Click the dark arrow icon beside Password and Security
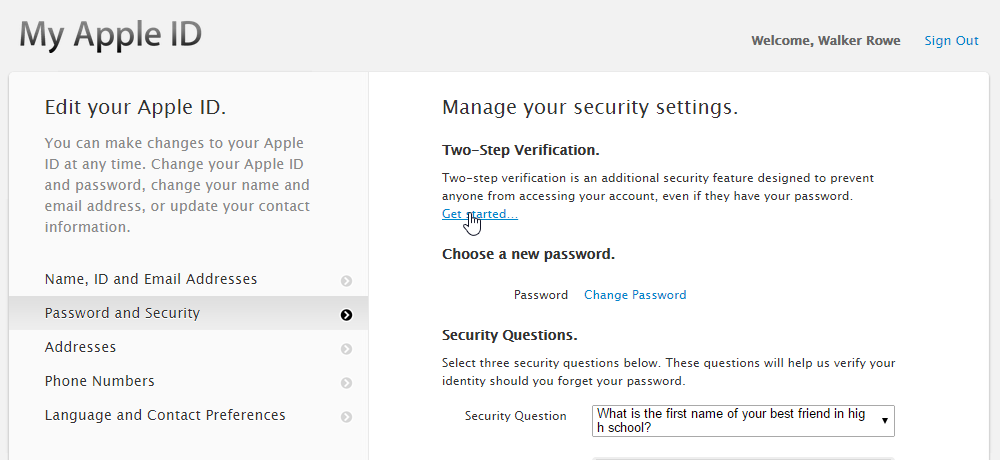This screenshot has height=460, width=1000. [346, 315]
